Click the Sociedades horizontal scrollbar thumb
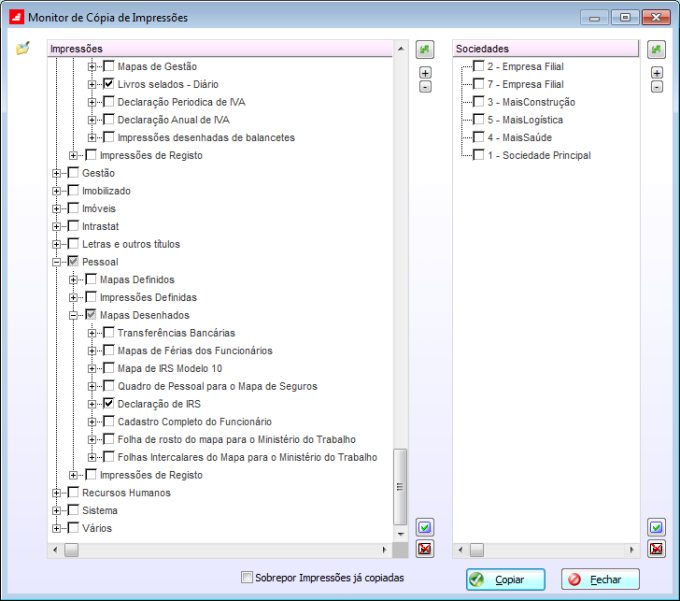 point(477,550)
